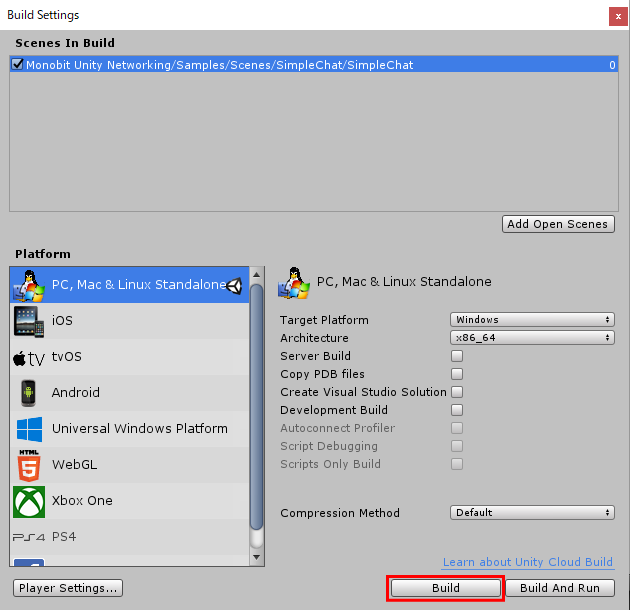Enable the Development Build checkbox
This screenshot has width=630, height=610.
point(457,410)
